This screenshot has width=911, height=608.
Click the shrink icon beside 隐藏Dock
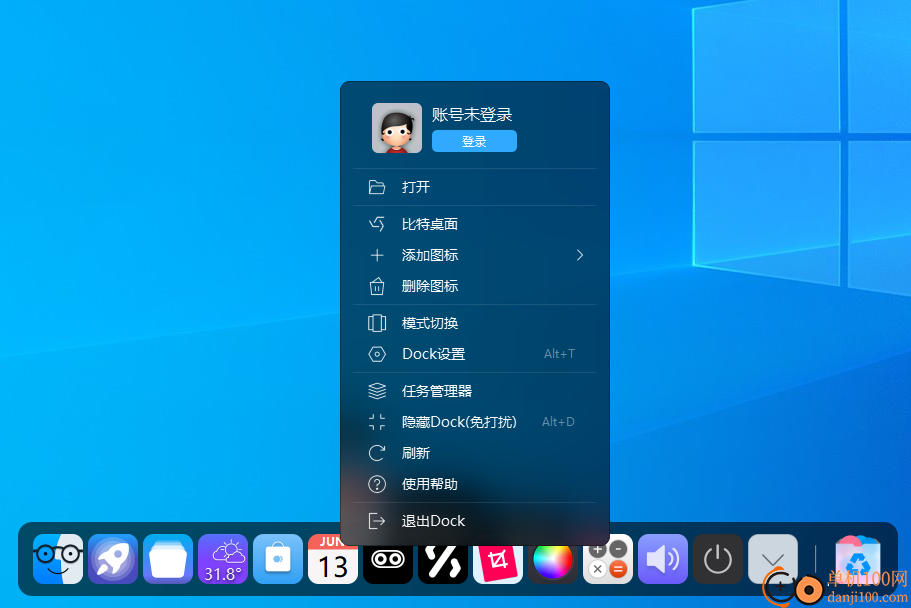tap(377, 422)
